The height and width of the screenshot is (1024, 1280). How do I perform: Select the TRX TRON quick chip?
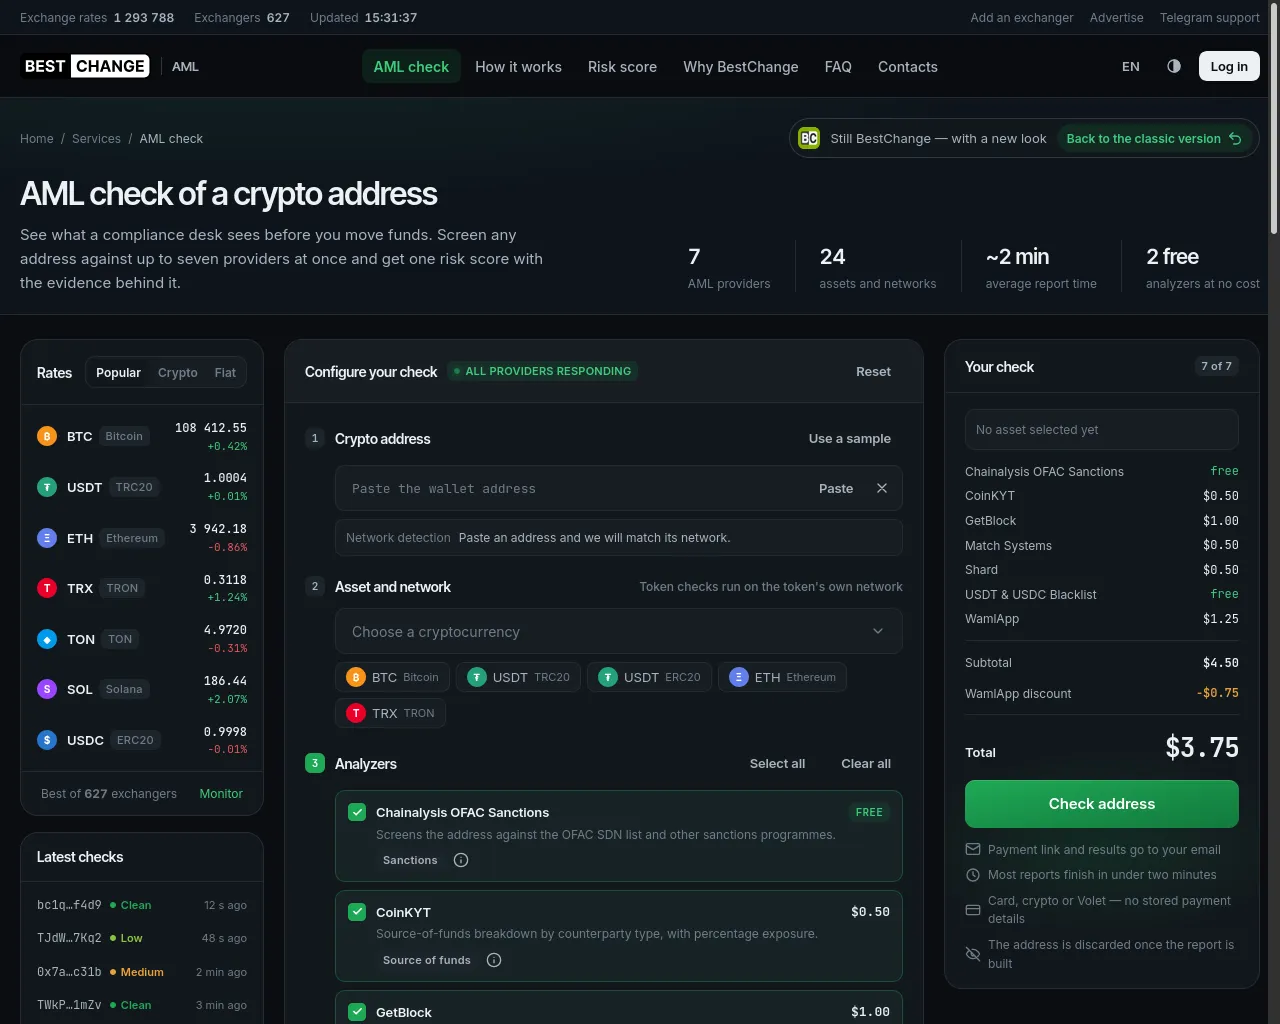[390, 713]
